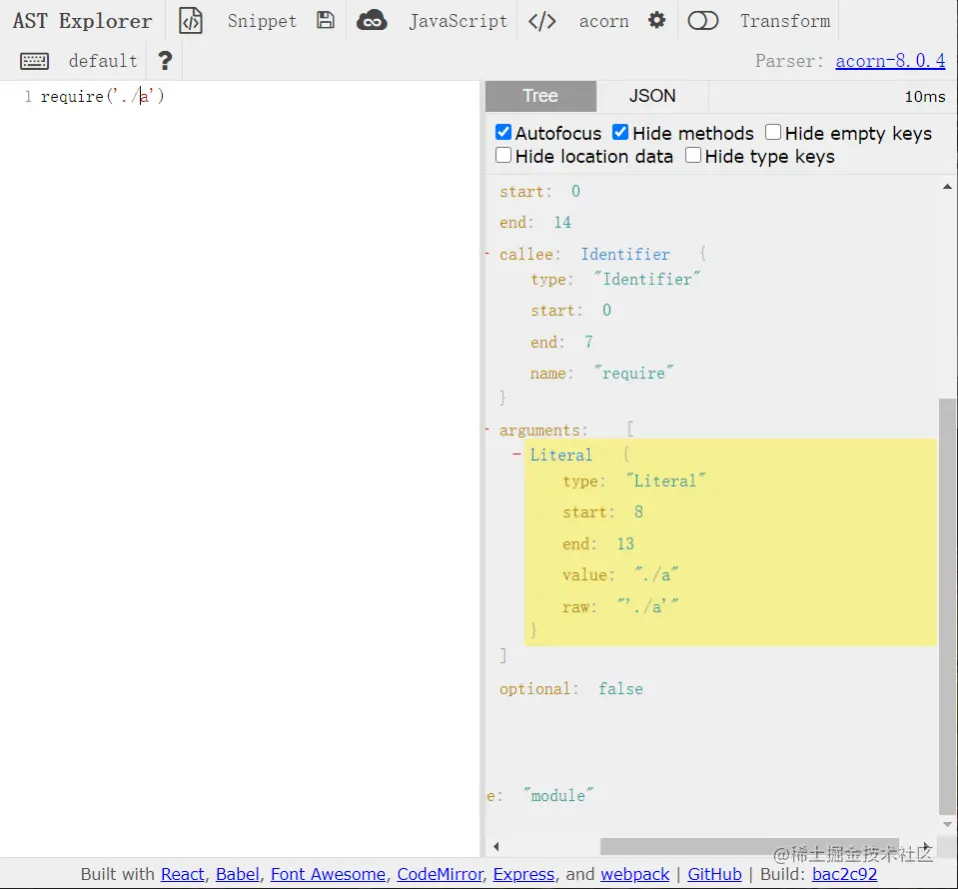The height and width of the screenshot is (889, 958).
Task: Click the Identifier node type label
Action: point(625,254)
